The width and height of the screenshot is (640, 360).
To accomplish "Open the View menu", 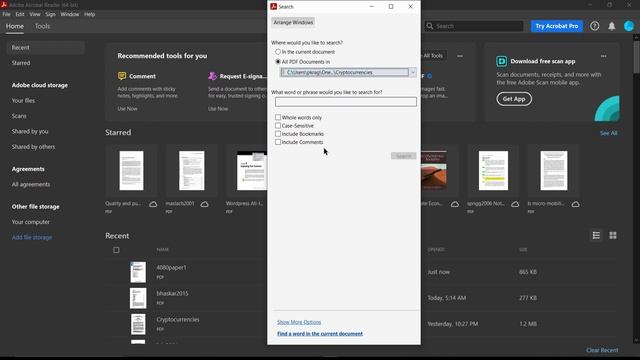I will click(35, 14).
